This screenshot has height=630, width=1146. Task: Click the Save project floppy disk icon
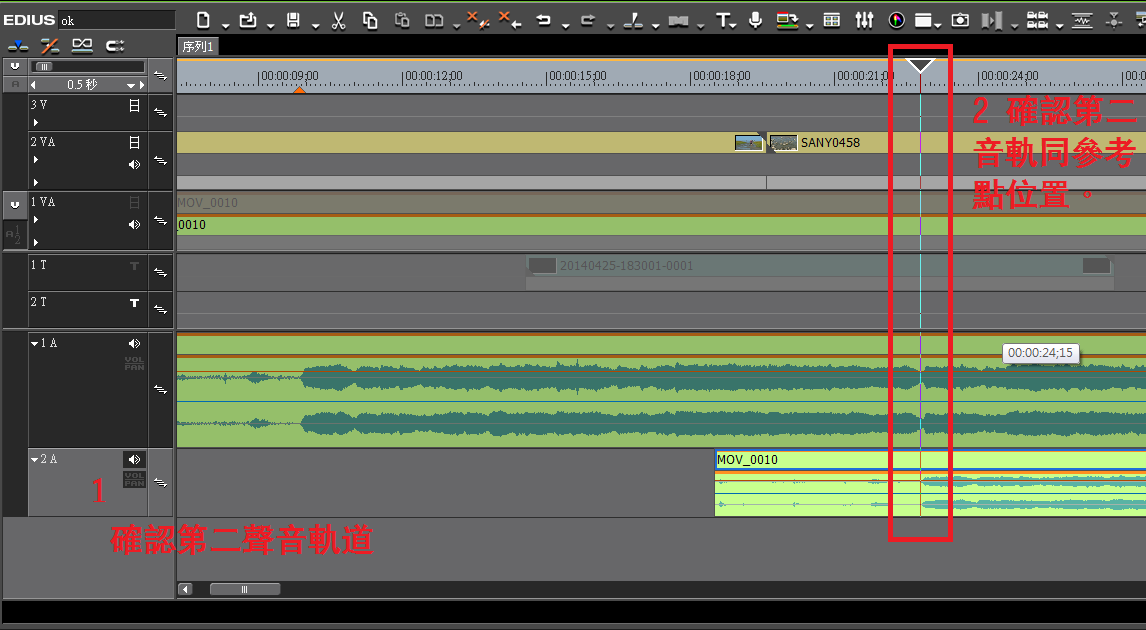click(293, 20)
